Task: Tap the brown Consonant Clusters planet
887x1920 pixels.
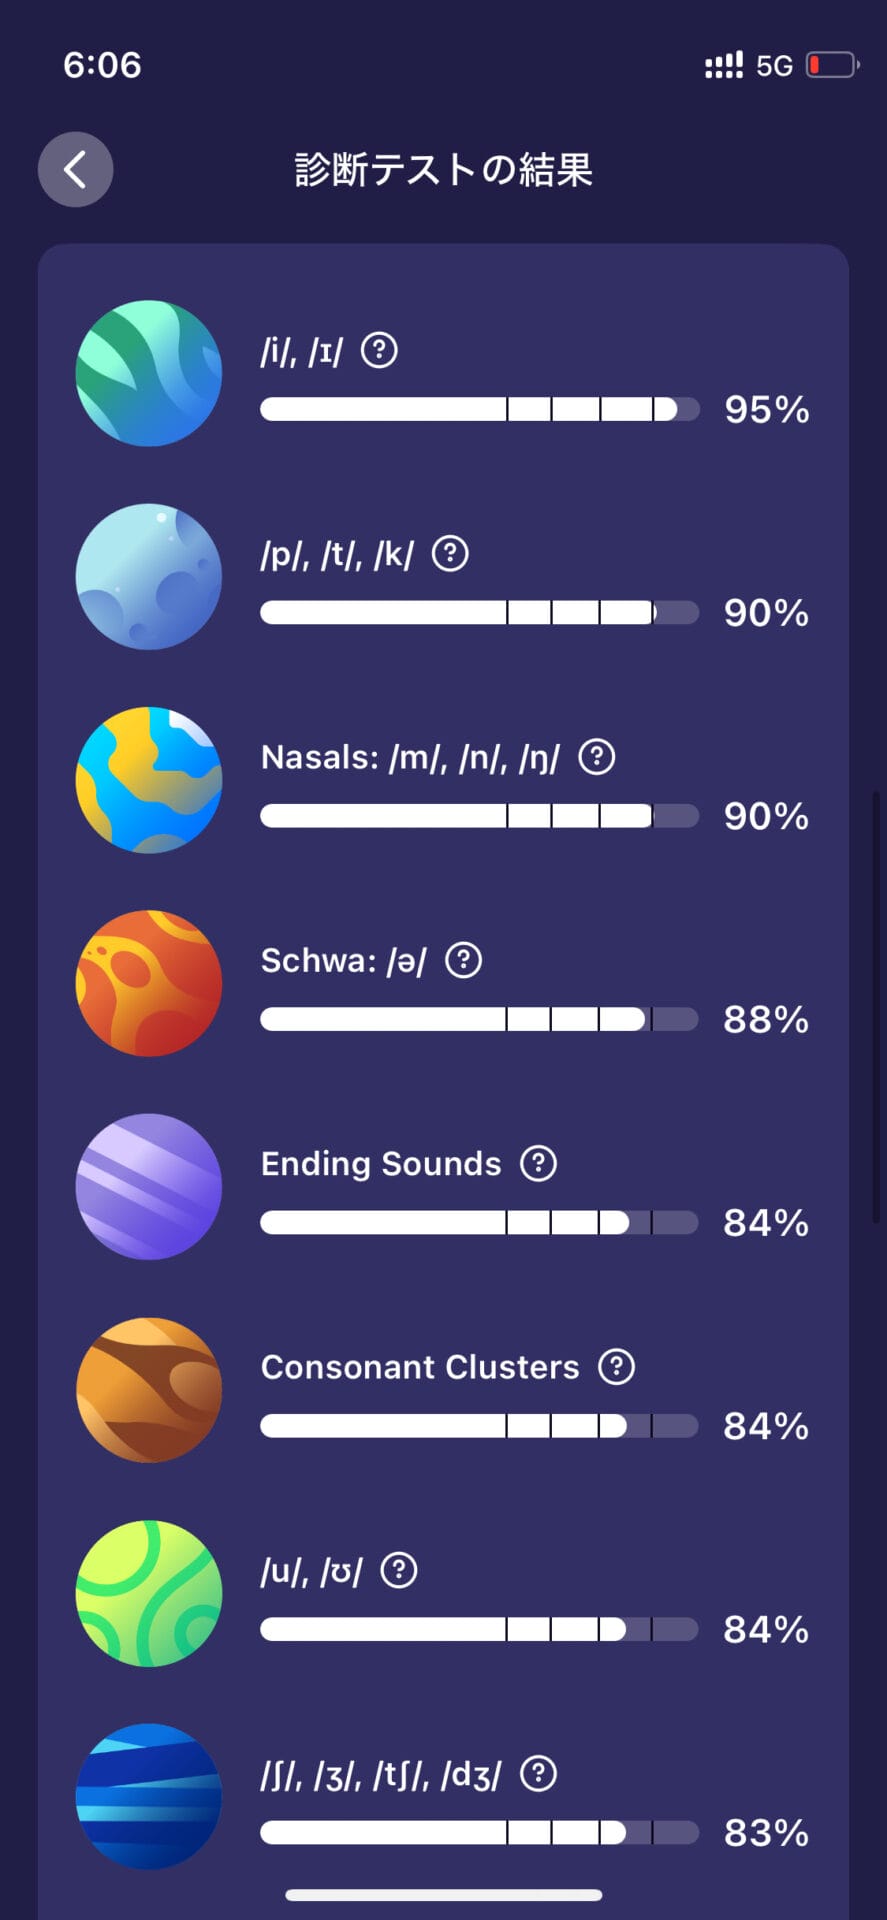Action: click(149, 1390)
